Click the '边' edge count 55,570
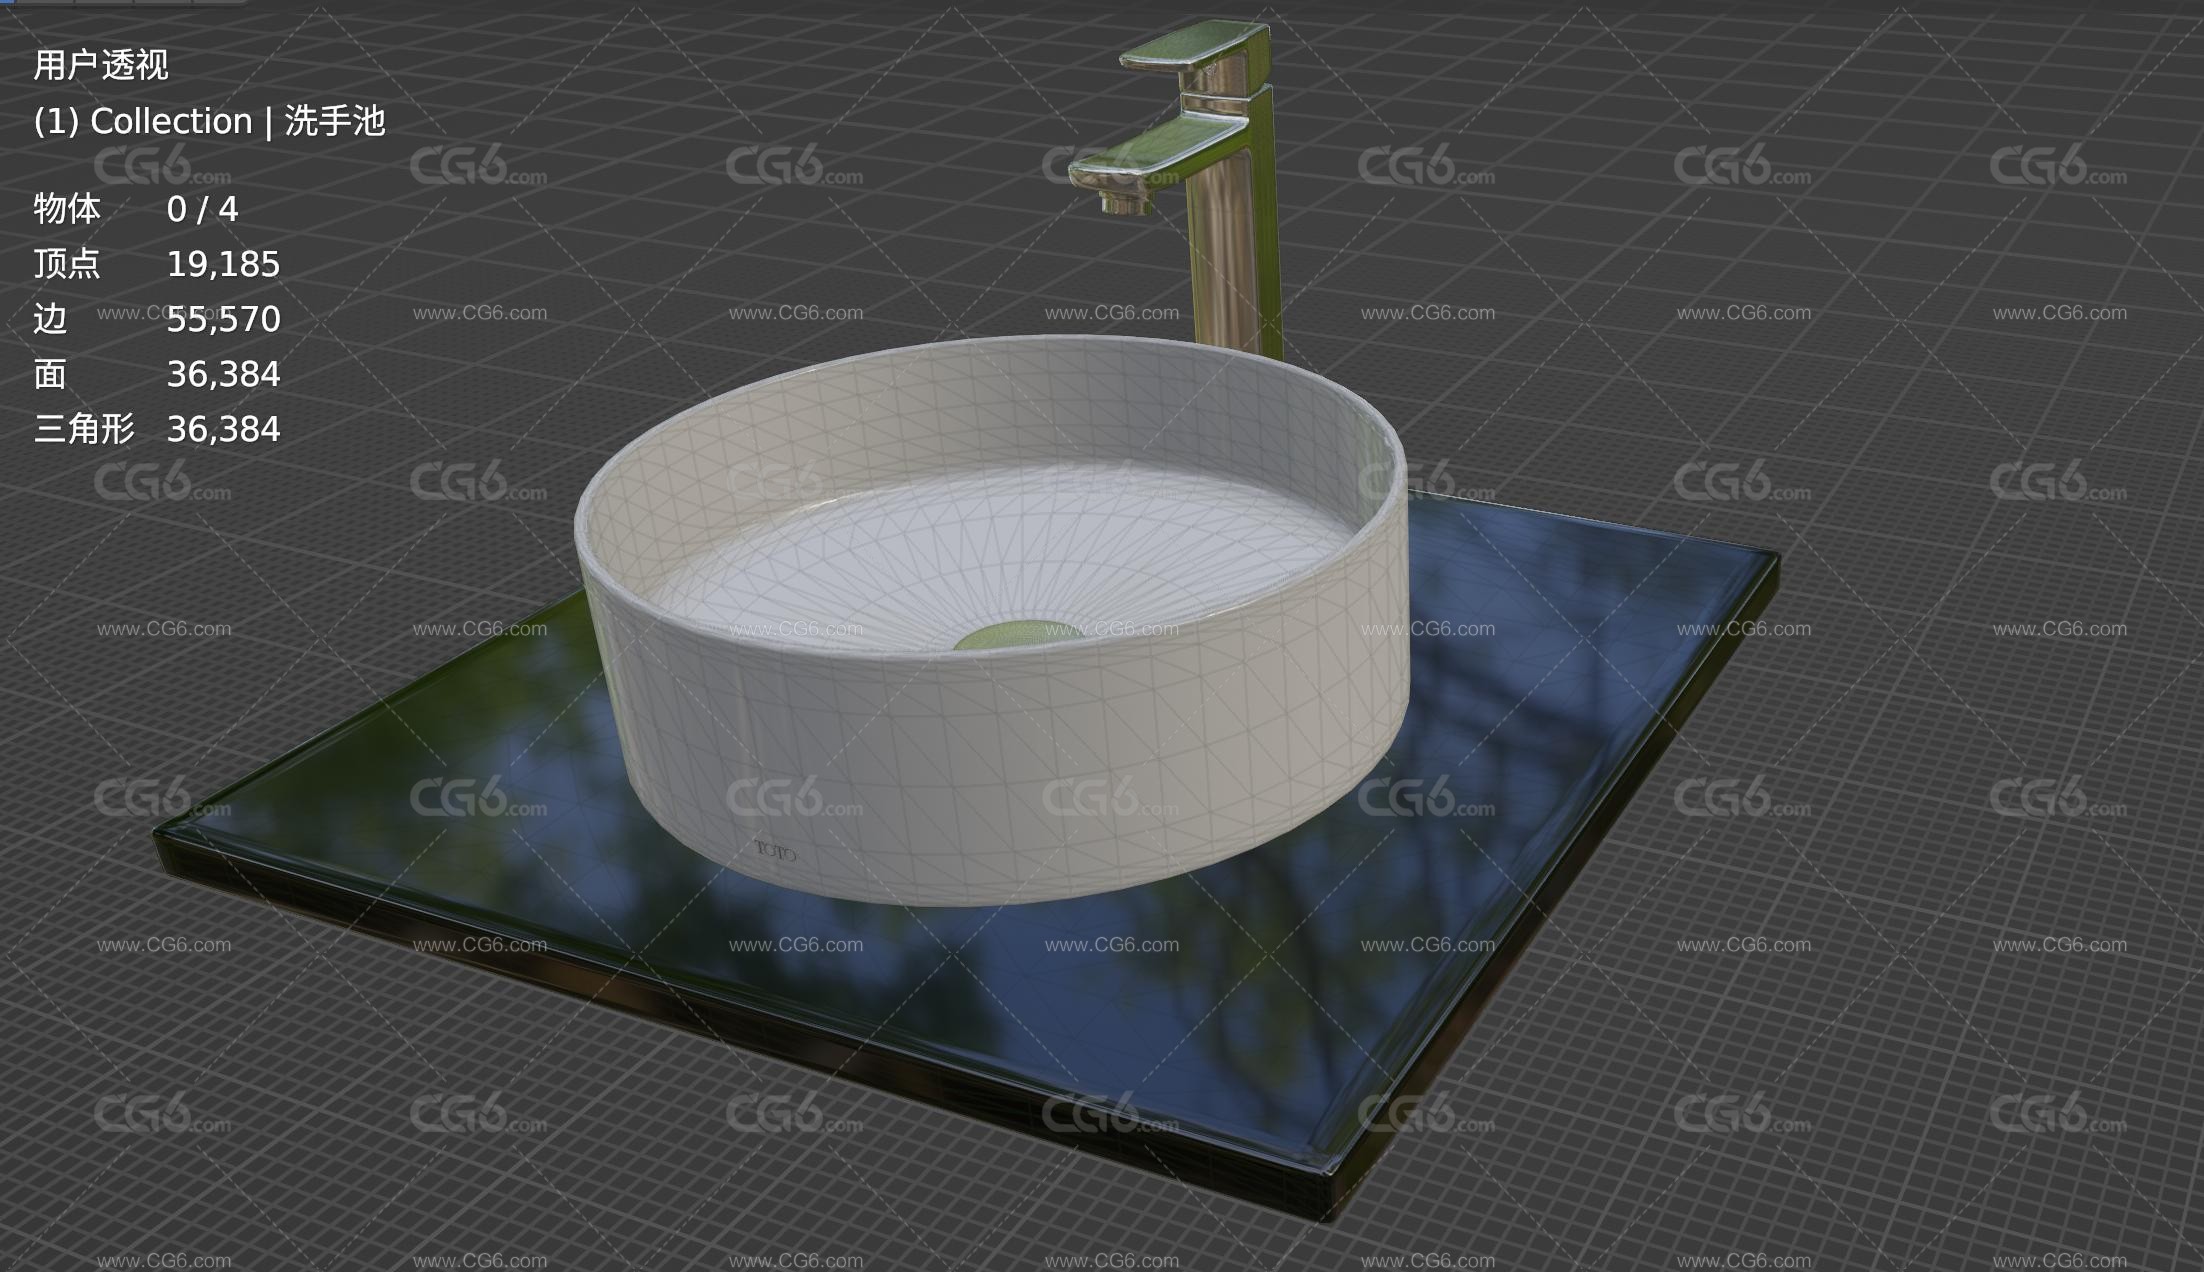The width and height of the screenshot is (2204, 1272). coord(223,319)
